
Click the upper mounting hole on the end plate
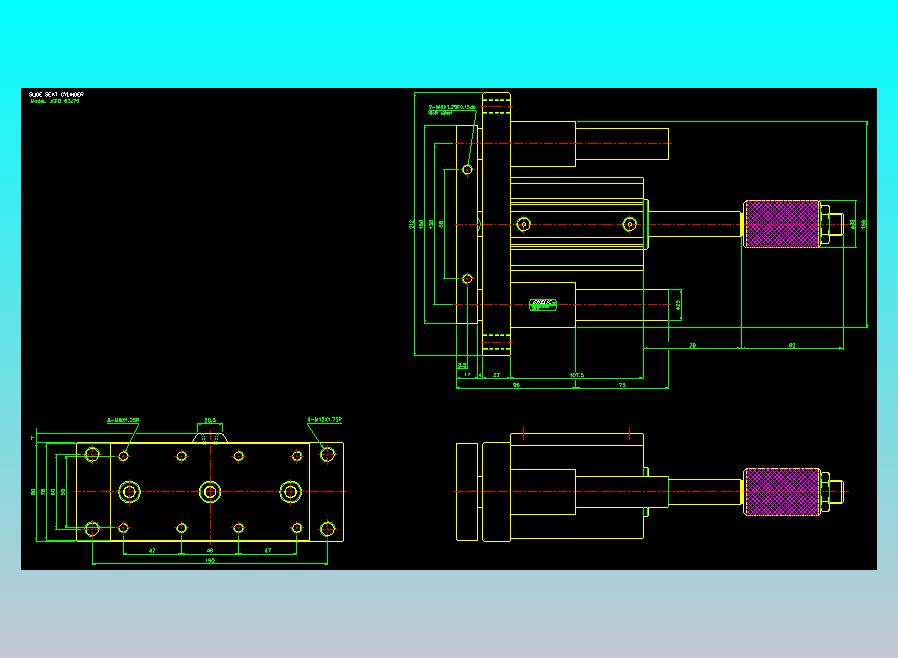467,170
